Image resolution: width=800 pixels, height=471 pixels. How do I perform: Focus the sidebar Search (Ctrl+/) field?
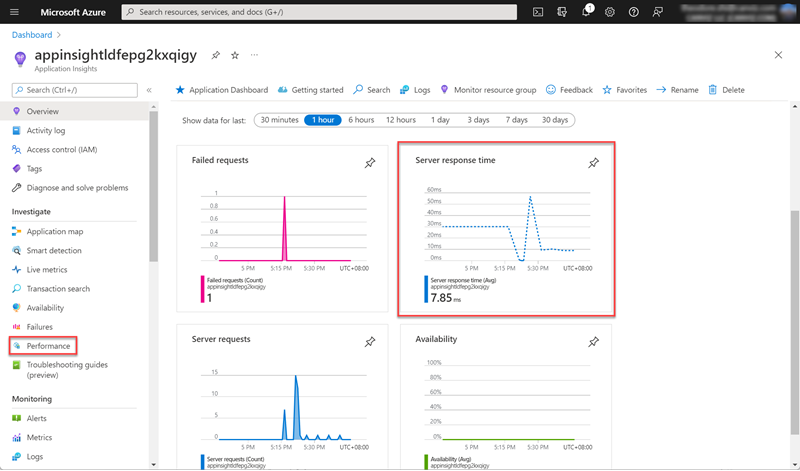[74, 90]
